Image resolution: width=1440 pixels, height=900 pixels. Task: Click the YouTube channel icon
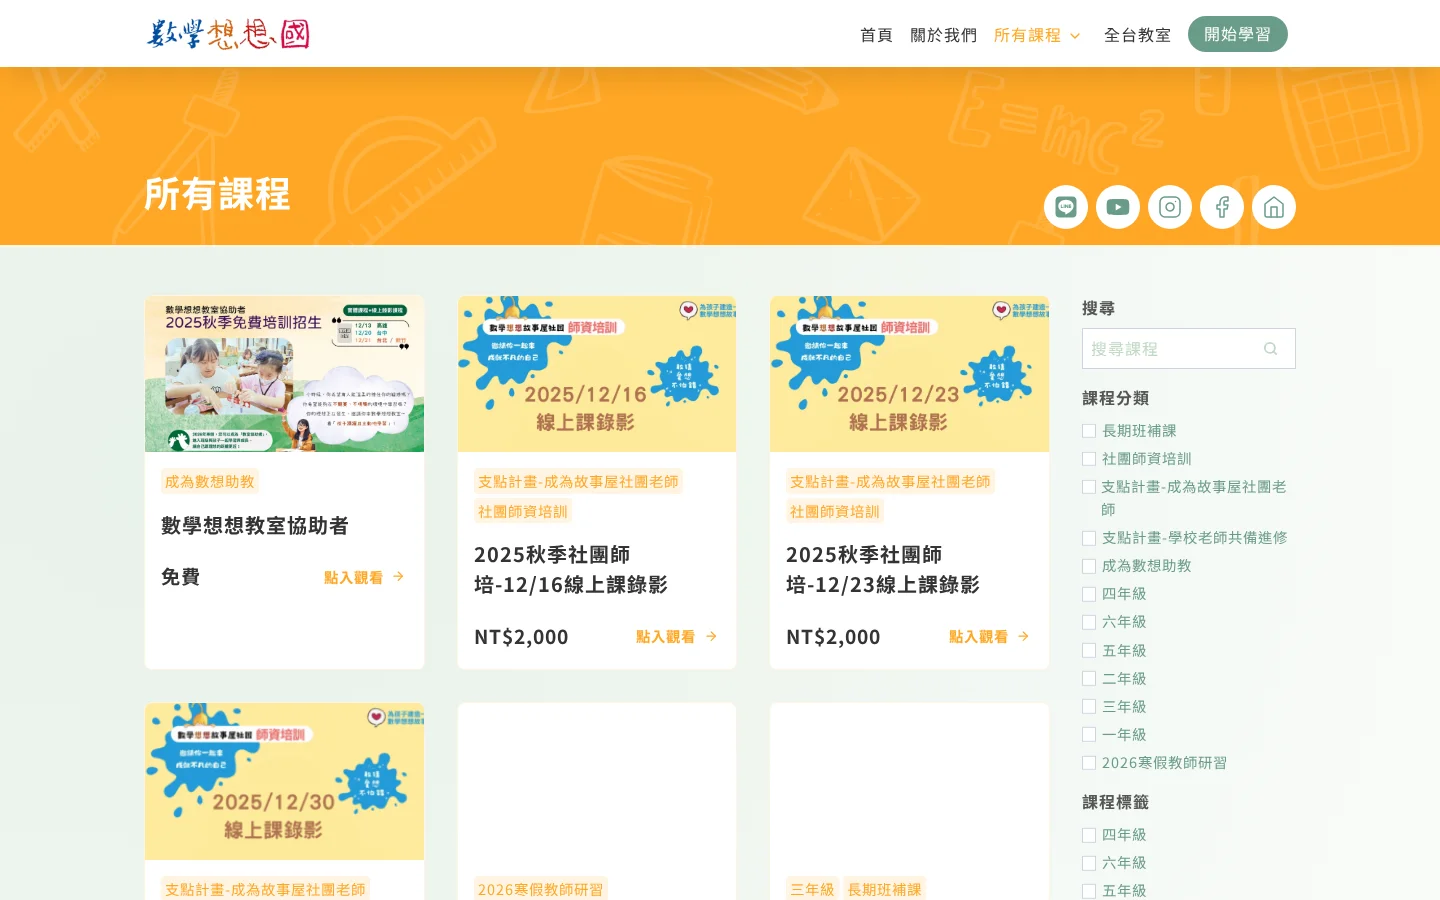click(x=1118, y=207)
